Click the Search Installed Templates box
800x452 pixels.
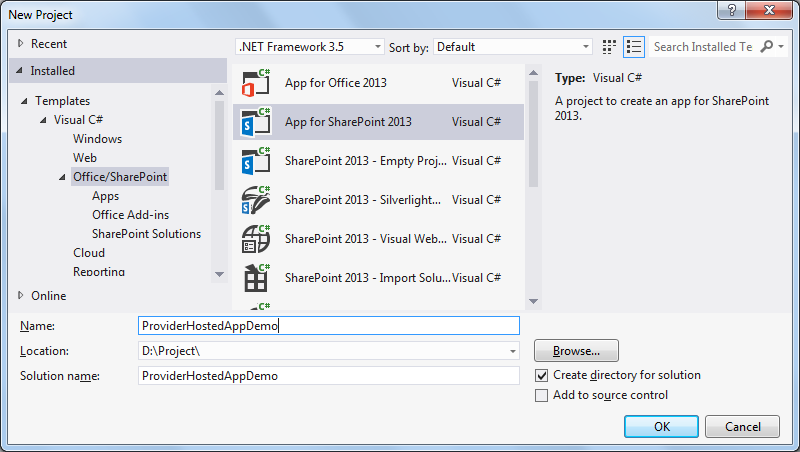tap(703, 47)
